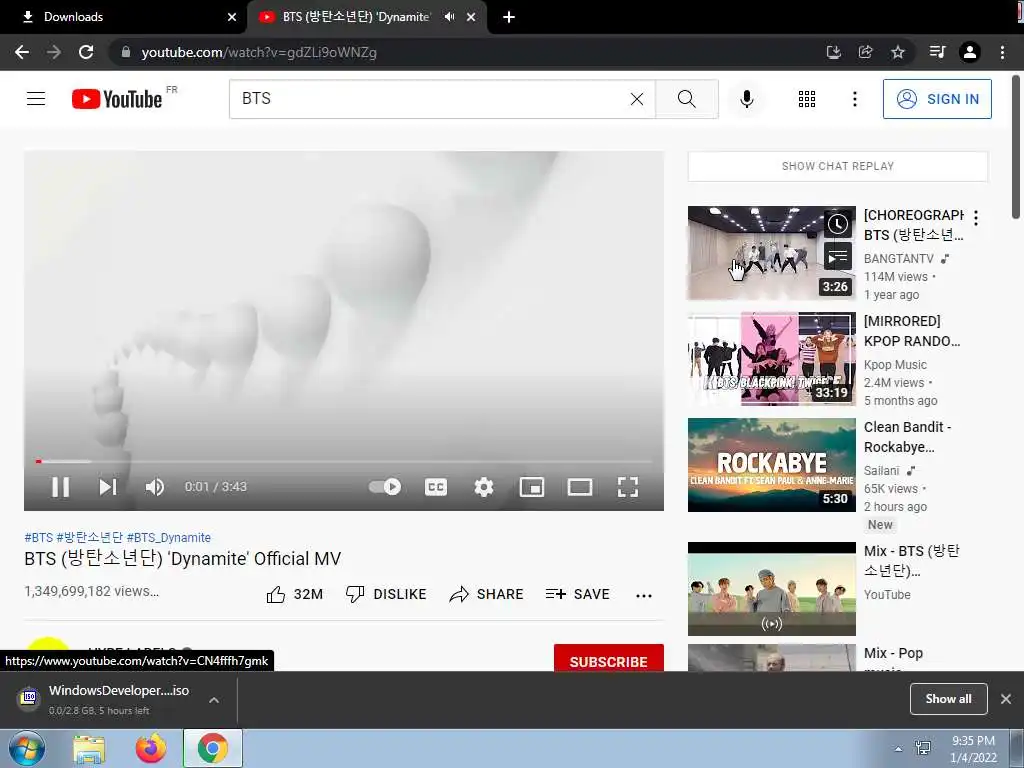Image resolution: width=1024 pixels, height=768 pixels.
Task: Click the SIGN IN button
Action: (x=936, y=99)
